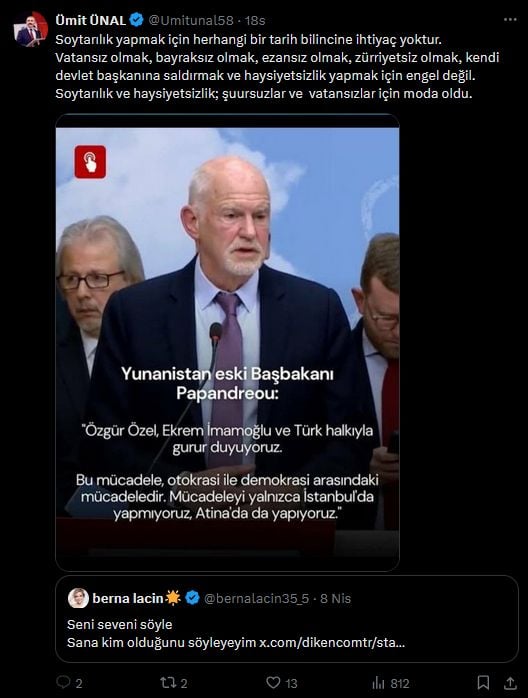
Task: Click the red tap-hand logo on video
Action: click(x=90, y=162)
